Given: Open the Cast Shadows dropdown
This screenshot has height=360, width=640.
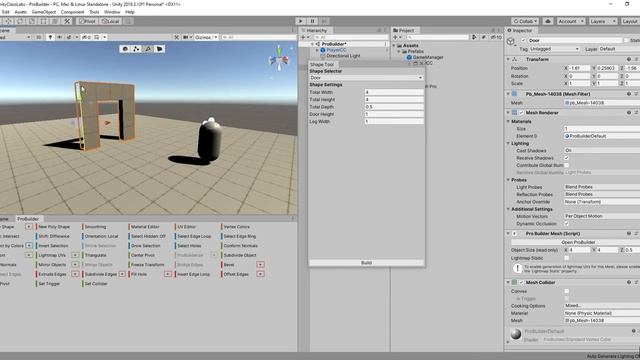Looking at the screenshot, I should 602,151.
